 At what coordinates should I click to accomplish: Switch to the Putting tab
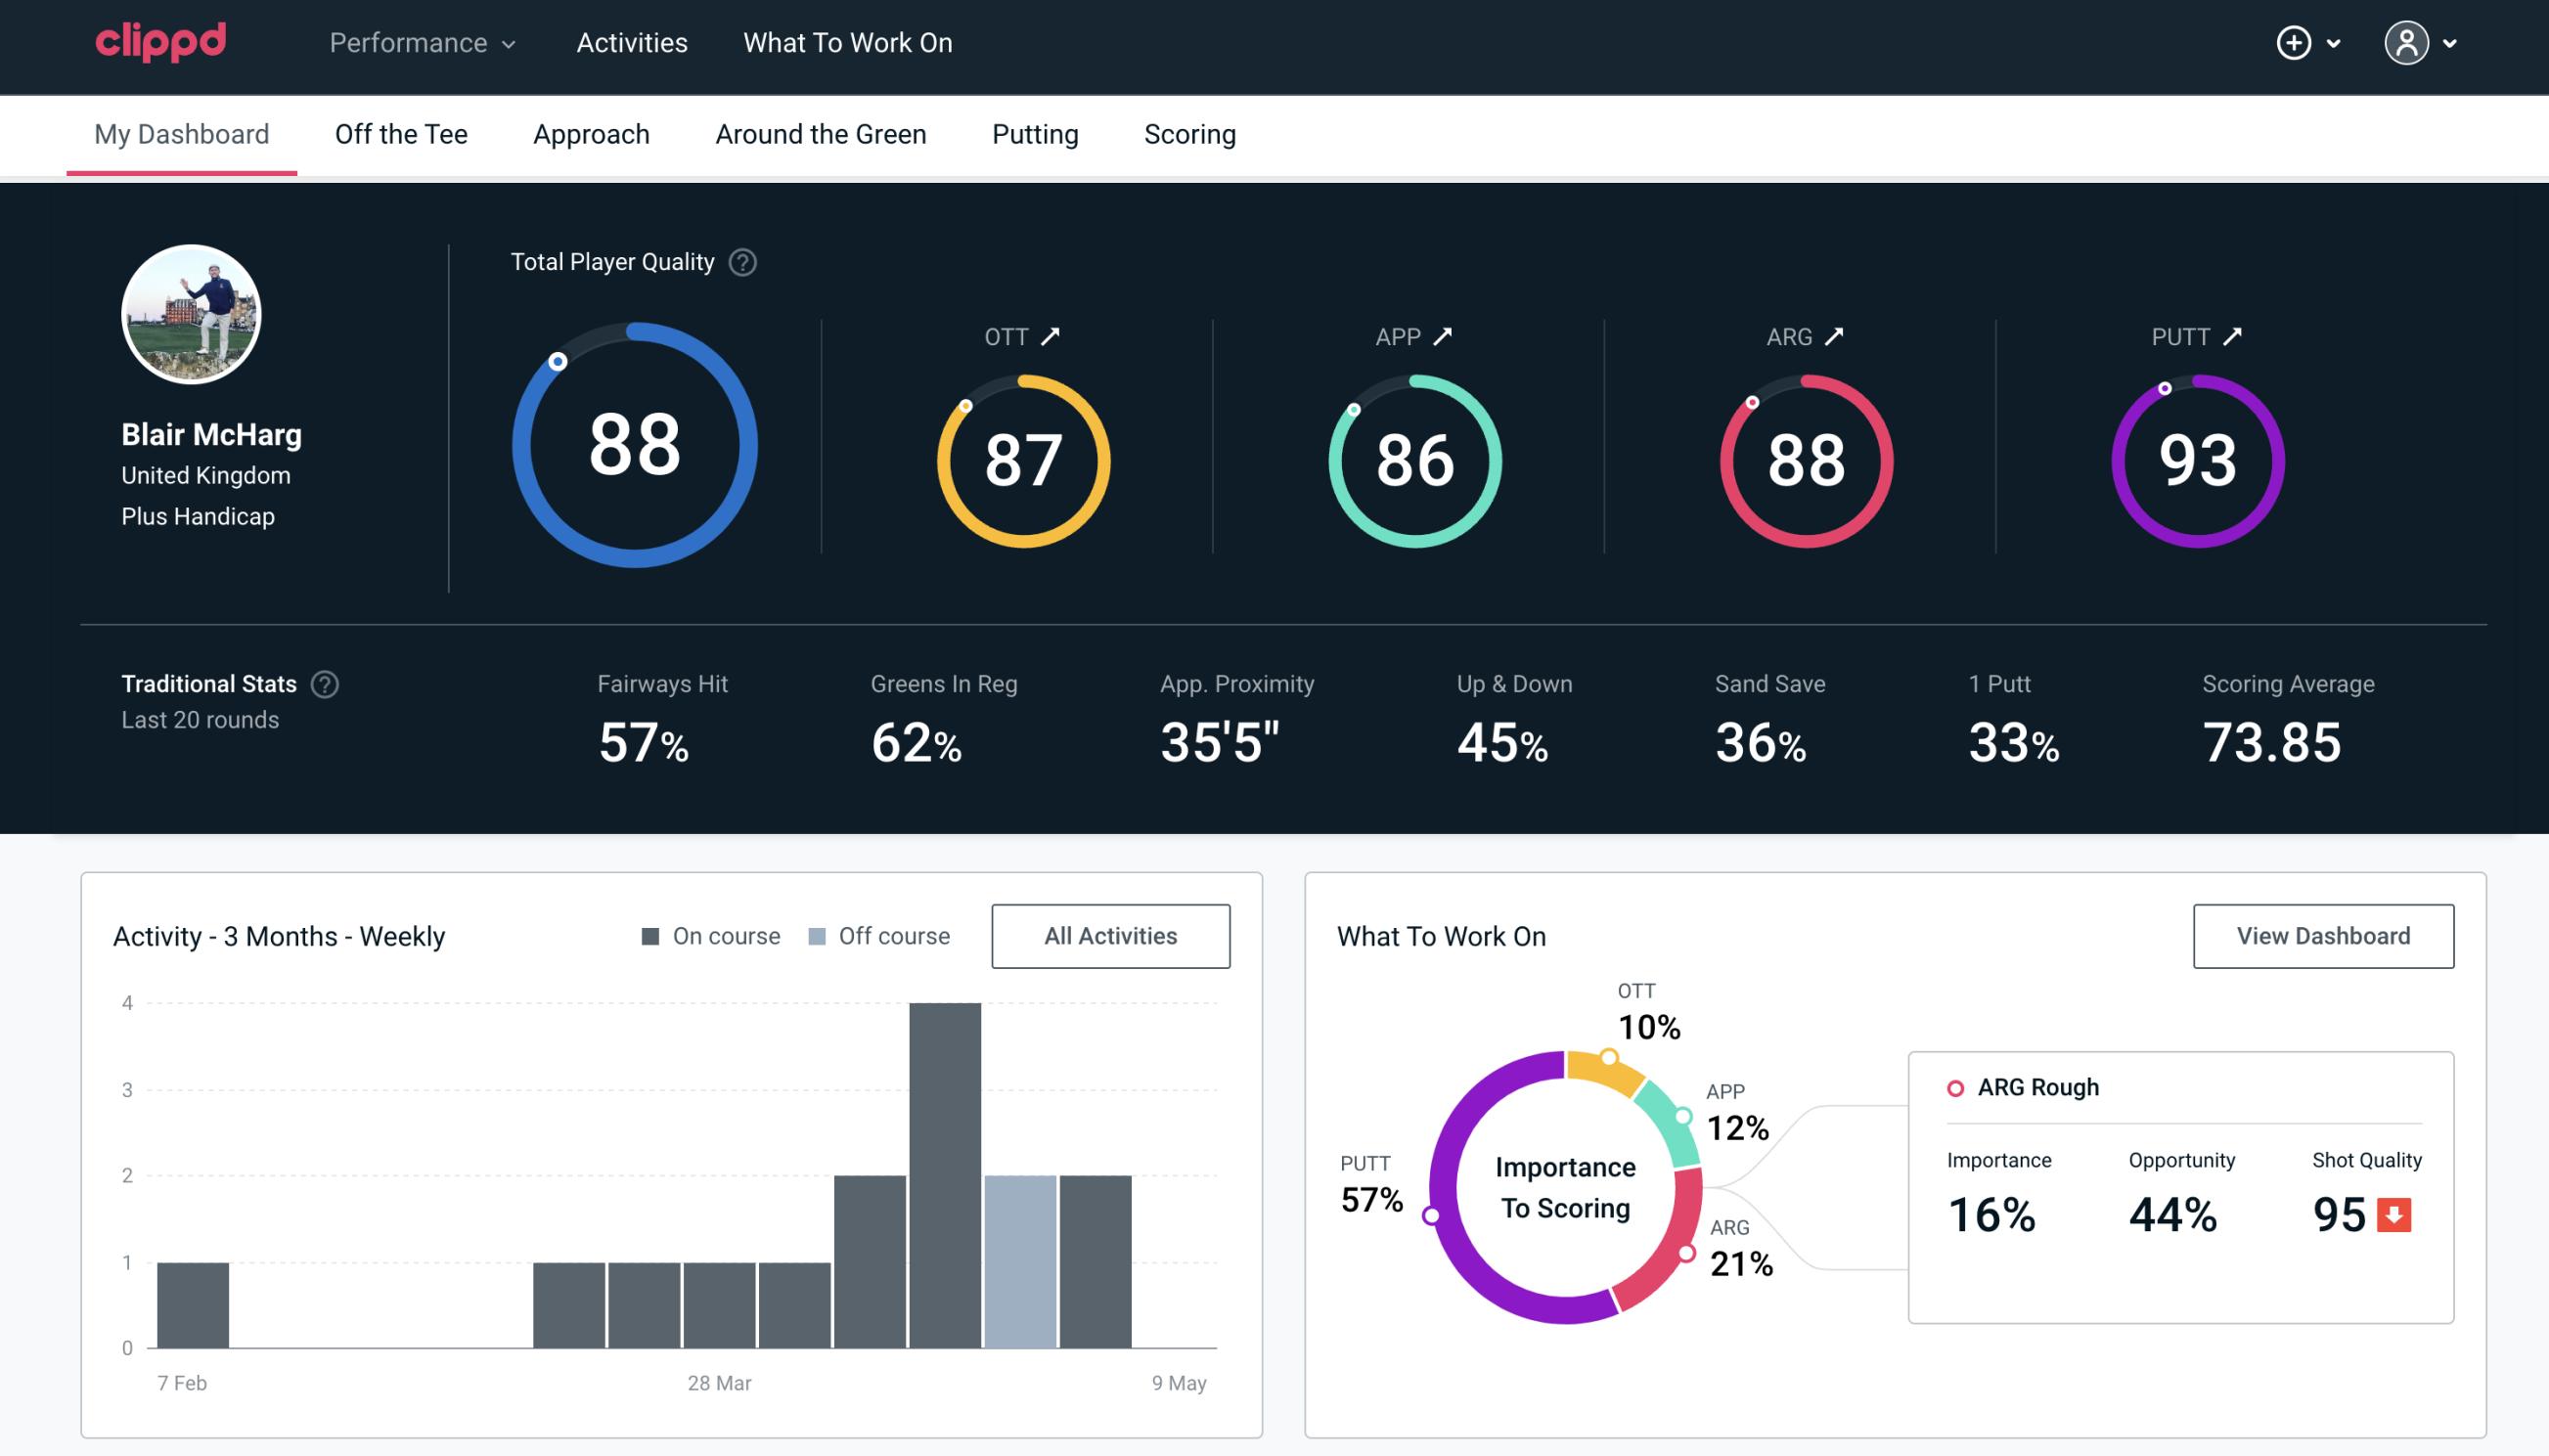(1033, 133)
